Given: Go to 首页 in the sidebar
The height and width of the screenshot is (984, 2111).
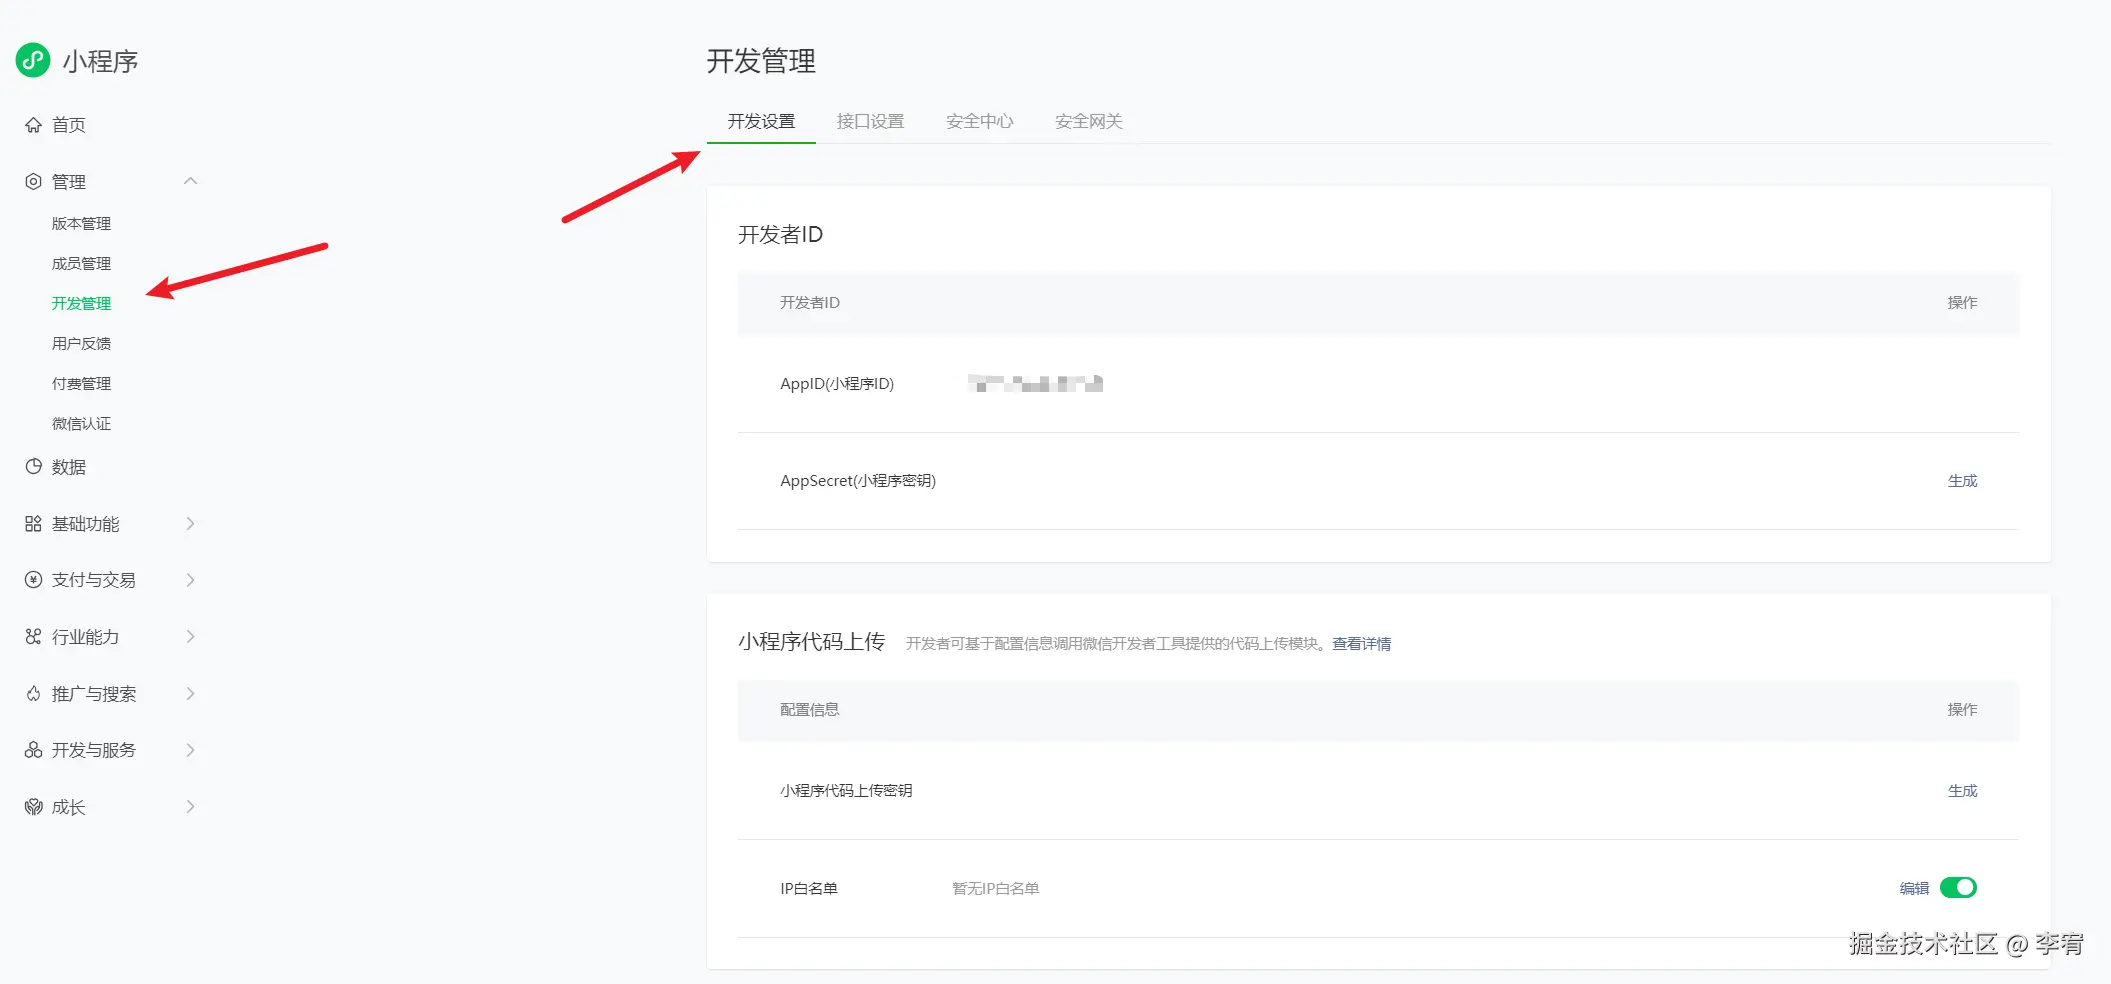Looking at the screenshot, I should (68, 125).
